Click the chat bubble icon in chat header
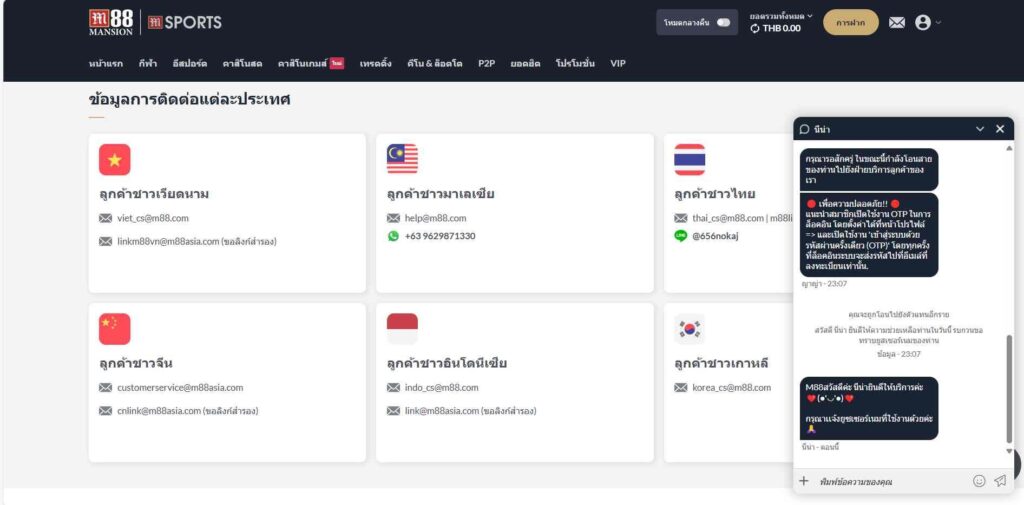The width and height of the screenshot is (1024, 505). click(805, 129)
